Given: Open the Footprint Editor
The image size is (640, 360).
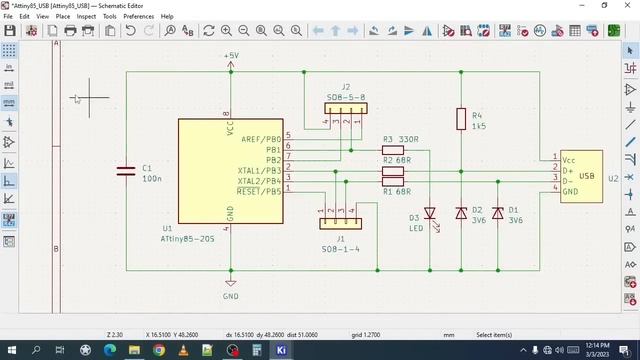Looking at the screenshot, I should pyautogui.click(x=483, y=31).
